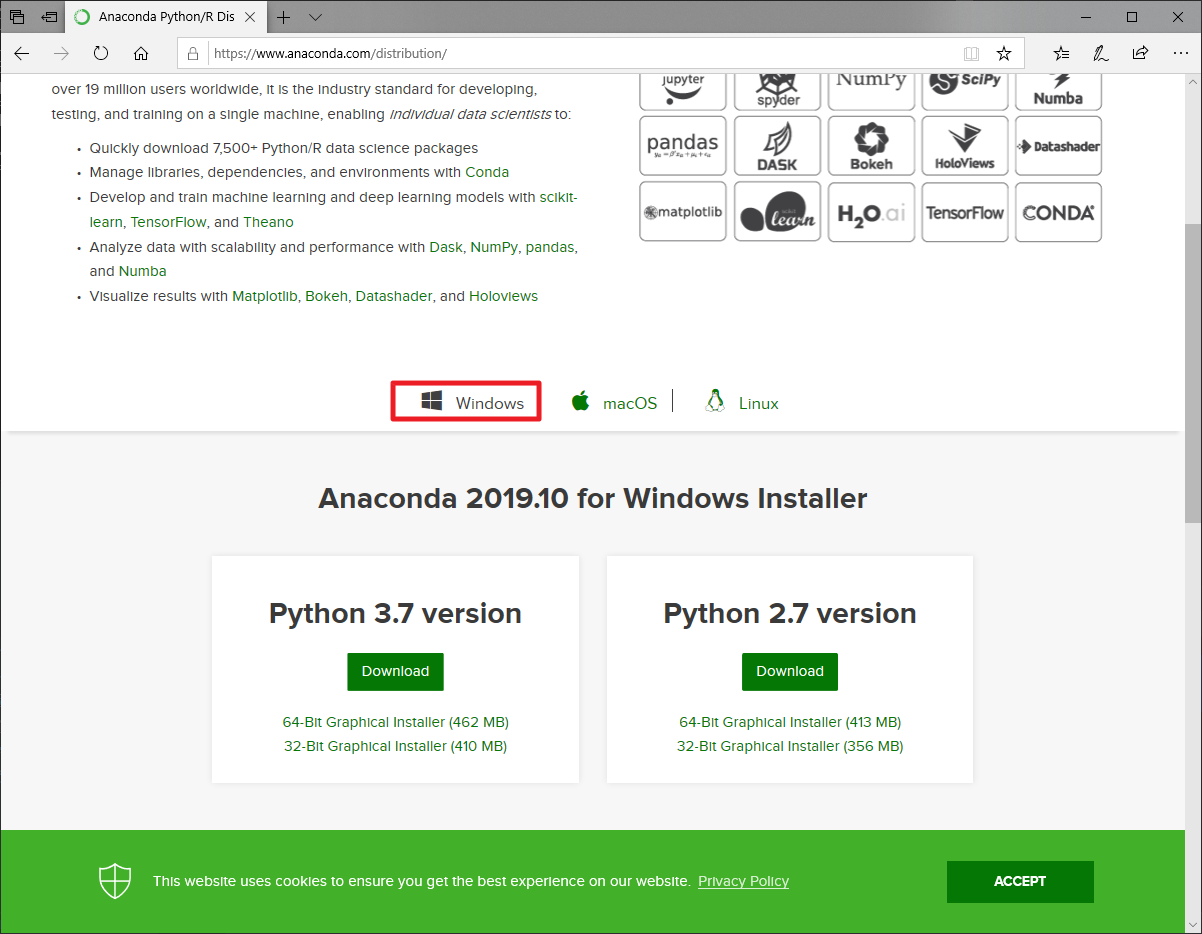The width and height of the screenshot is (1202, 934).
Task: Download Python 3.7 version
Action: [395, 671]
